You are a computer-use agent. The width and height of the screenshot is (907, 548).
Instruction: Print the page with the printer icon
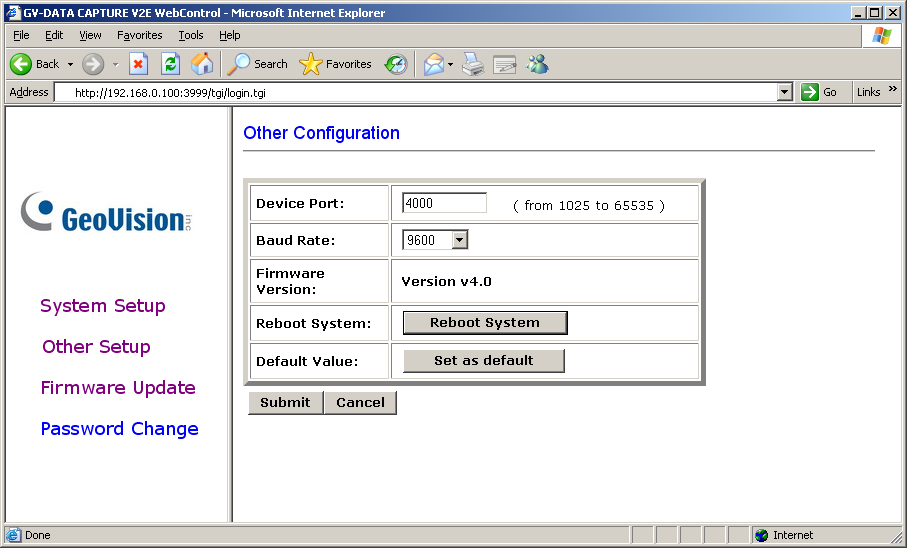473,64
